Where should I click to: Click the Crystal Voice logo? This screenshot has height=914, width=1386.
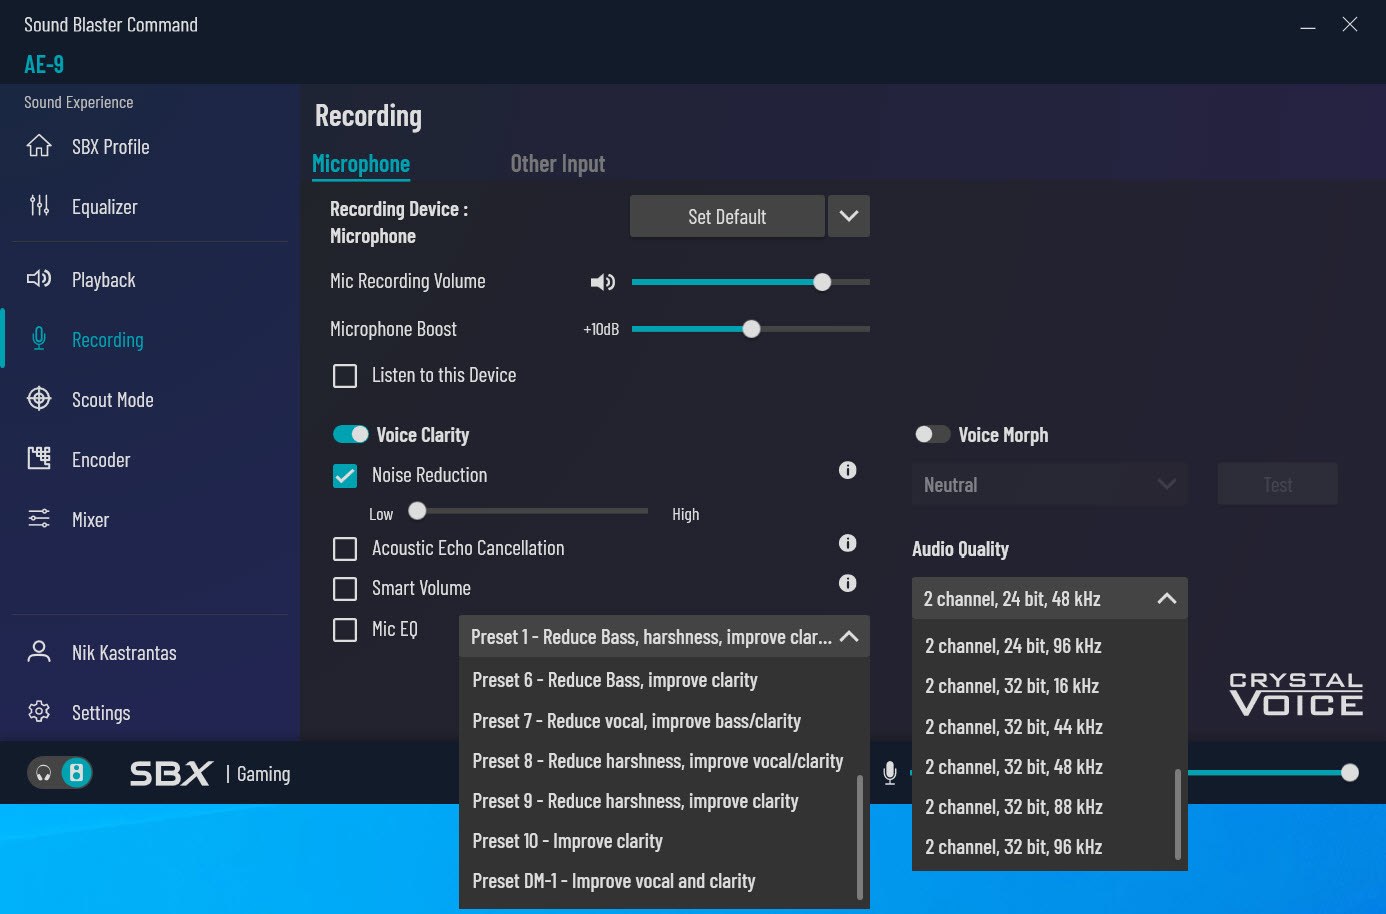(x=1296, y=694)
